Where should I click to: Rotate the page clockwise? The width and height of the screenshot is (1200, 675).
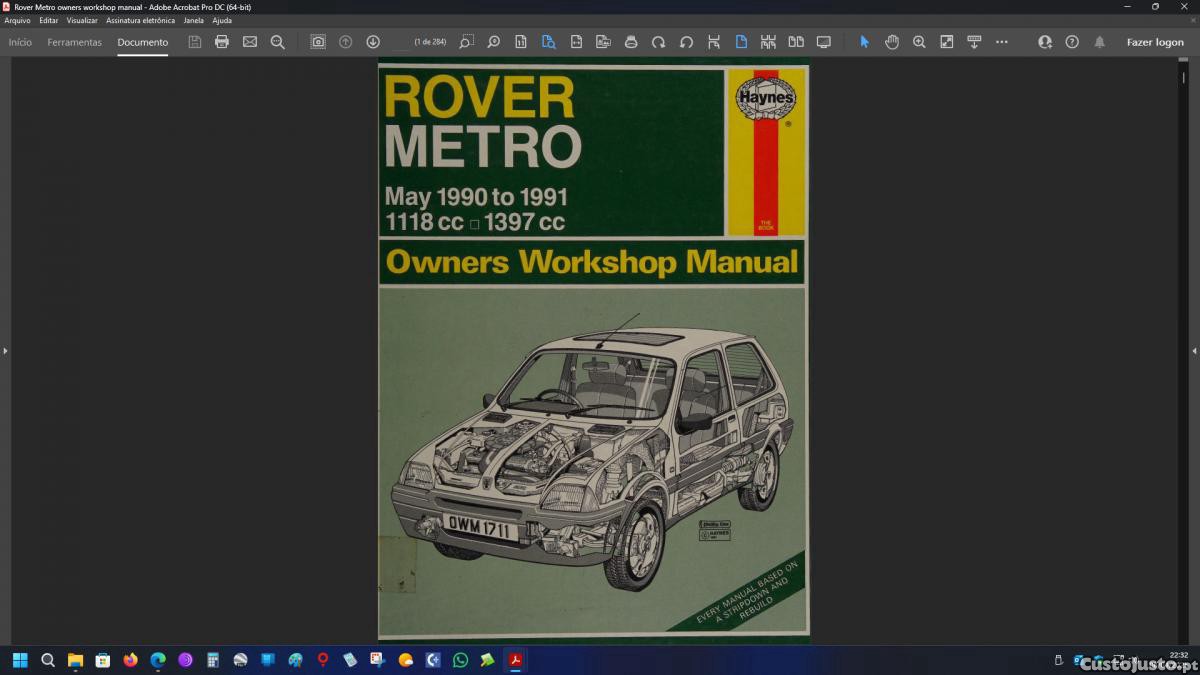(x=658, y=42)
